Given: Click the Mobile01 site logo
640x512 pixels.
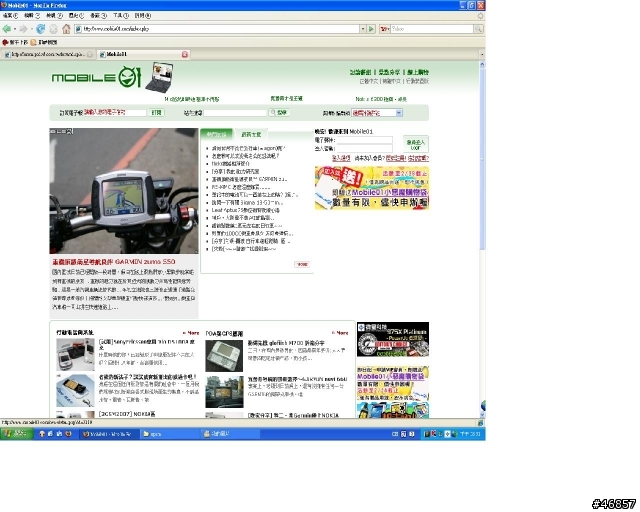Looking at the screenshot, I should click(x=96, y=77).
